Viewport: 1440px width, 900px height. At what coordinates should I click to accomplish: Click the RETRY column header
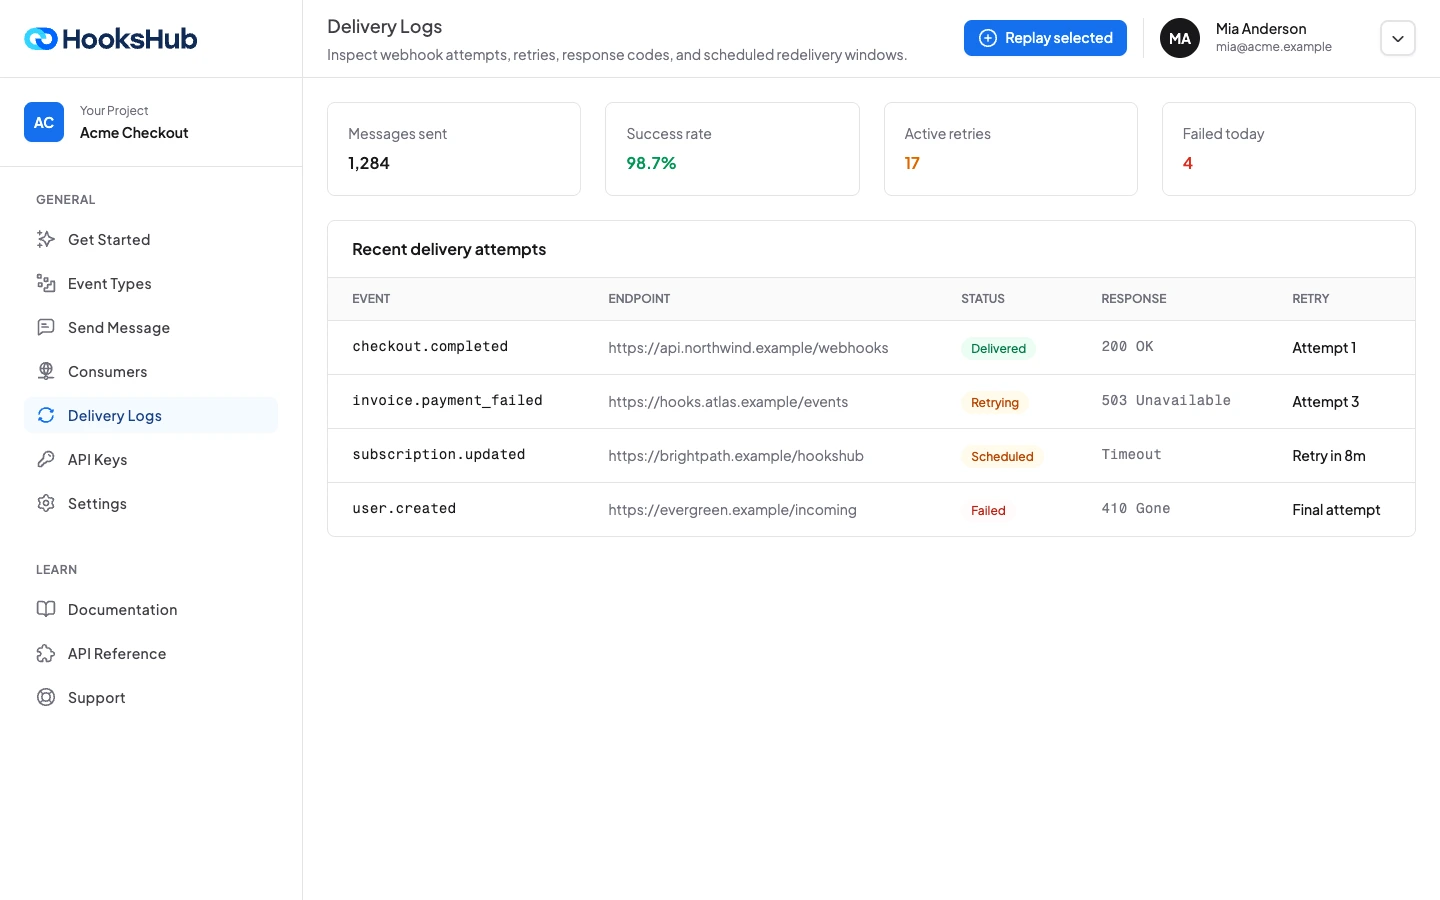(x=1311, y=299)
